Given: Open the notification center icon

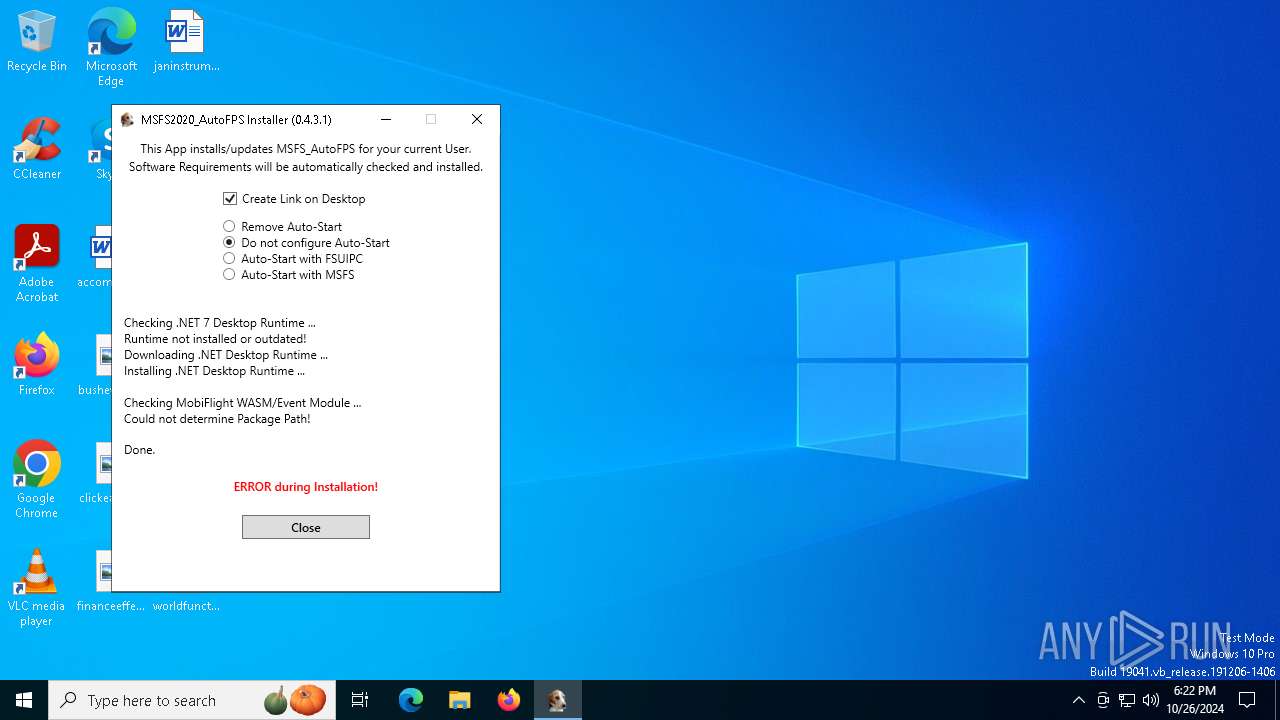Looking at the screenshot, I should 1247,700.
